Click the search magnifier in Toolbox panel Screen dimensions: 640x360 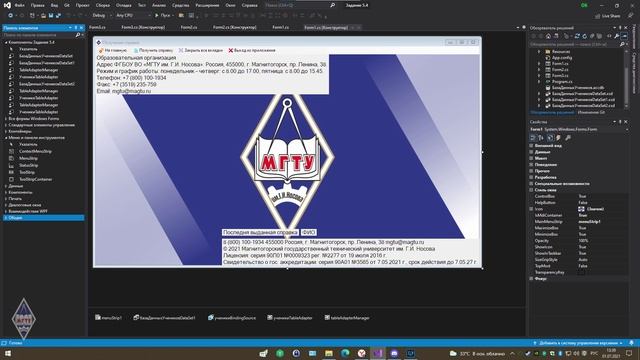click(x=78, y=35)
